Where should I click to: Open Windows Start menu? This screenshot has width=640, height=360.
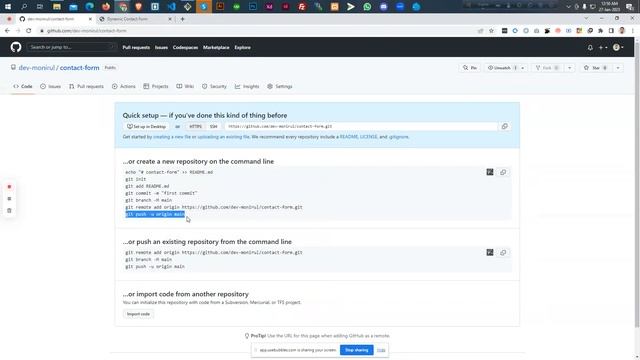[x=8, y=7]
